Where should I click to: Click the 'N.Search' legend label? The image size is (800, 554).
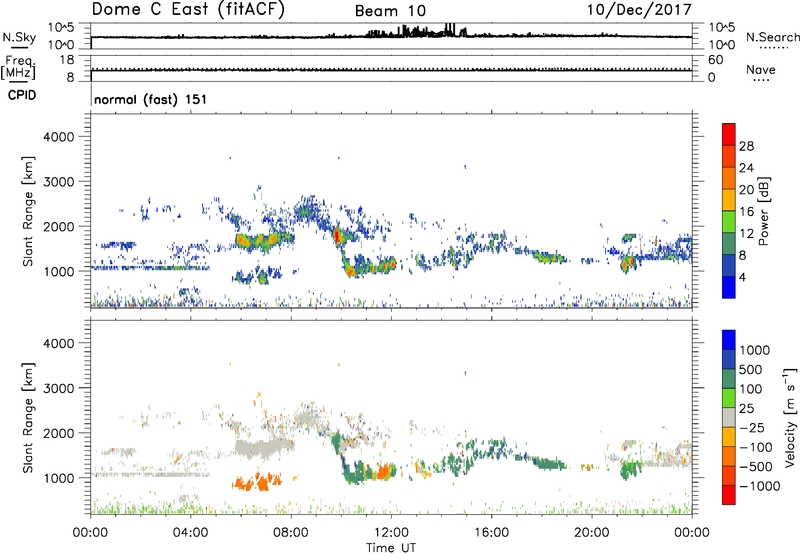(x=772, y=37)
